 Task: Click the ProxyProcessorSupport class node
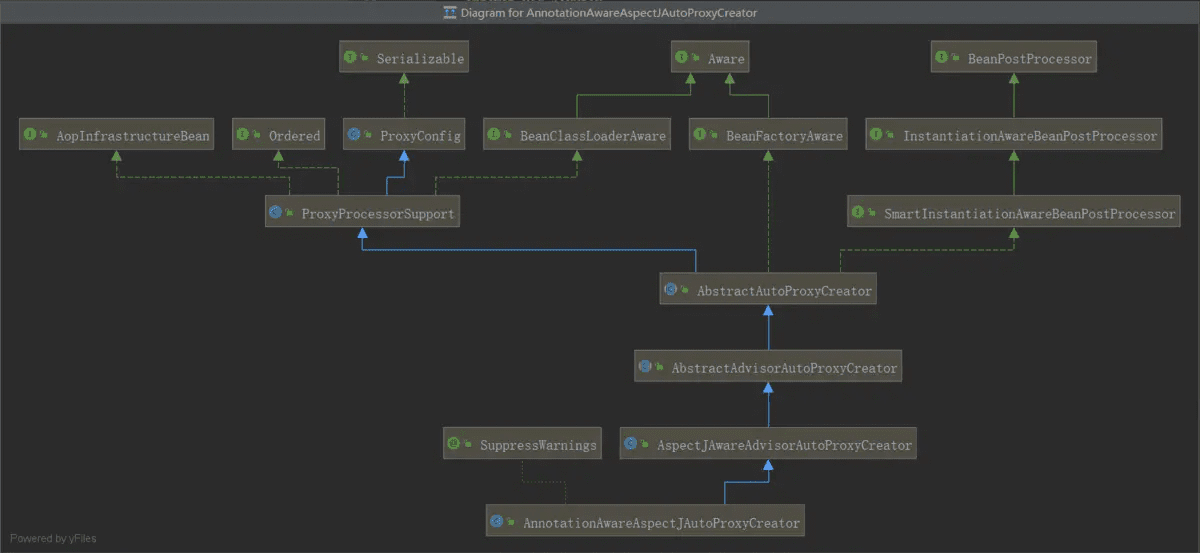[x=362, y=212]
